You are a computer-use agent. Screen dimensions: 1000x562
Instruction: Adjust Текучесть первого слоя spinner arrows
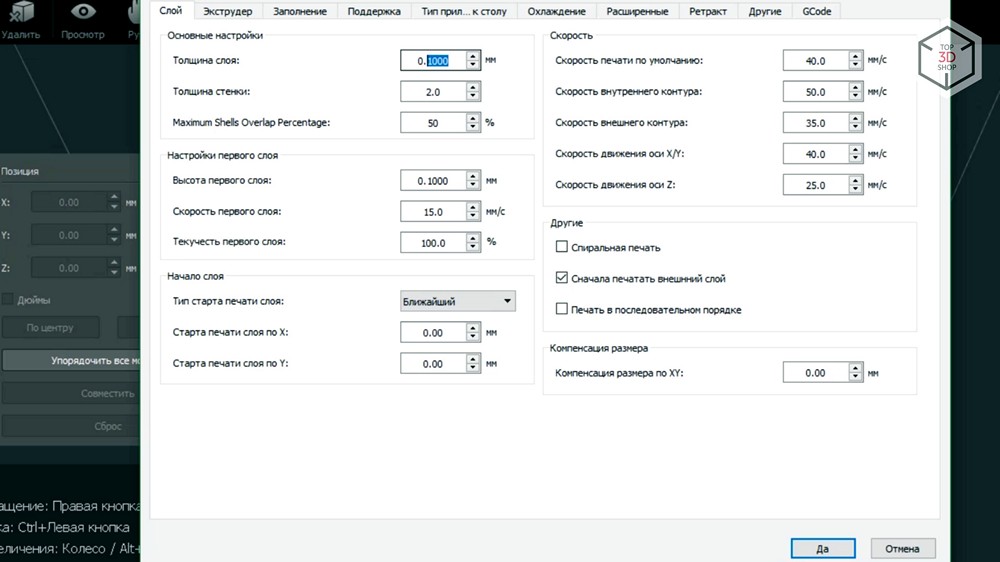[x=473, y=242]
